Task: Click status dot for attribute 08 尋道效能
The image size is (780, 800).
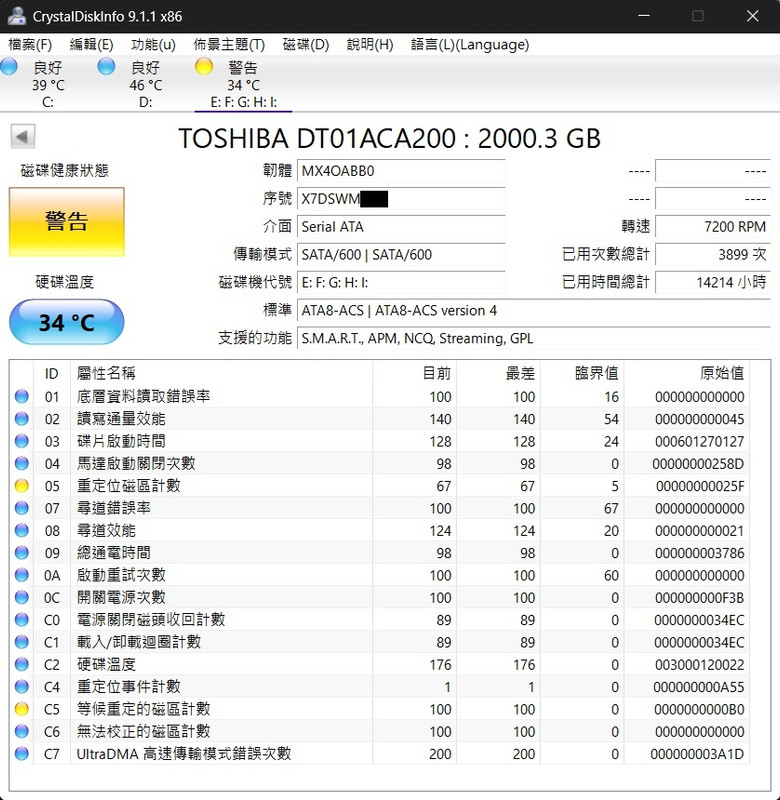Action: pos(21,531)
